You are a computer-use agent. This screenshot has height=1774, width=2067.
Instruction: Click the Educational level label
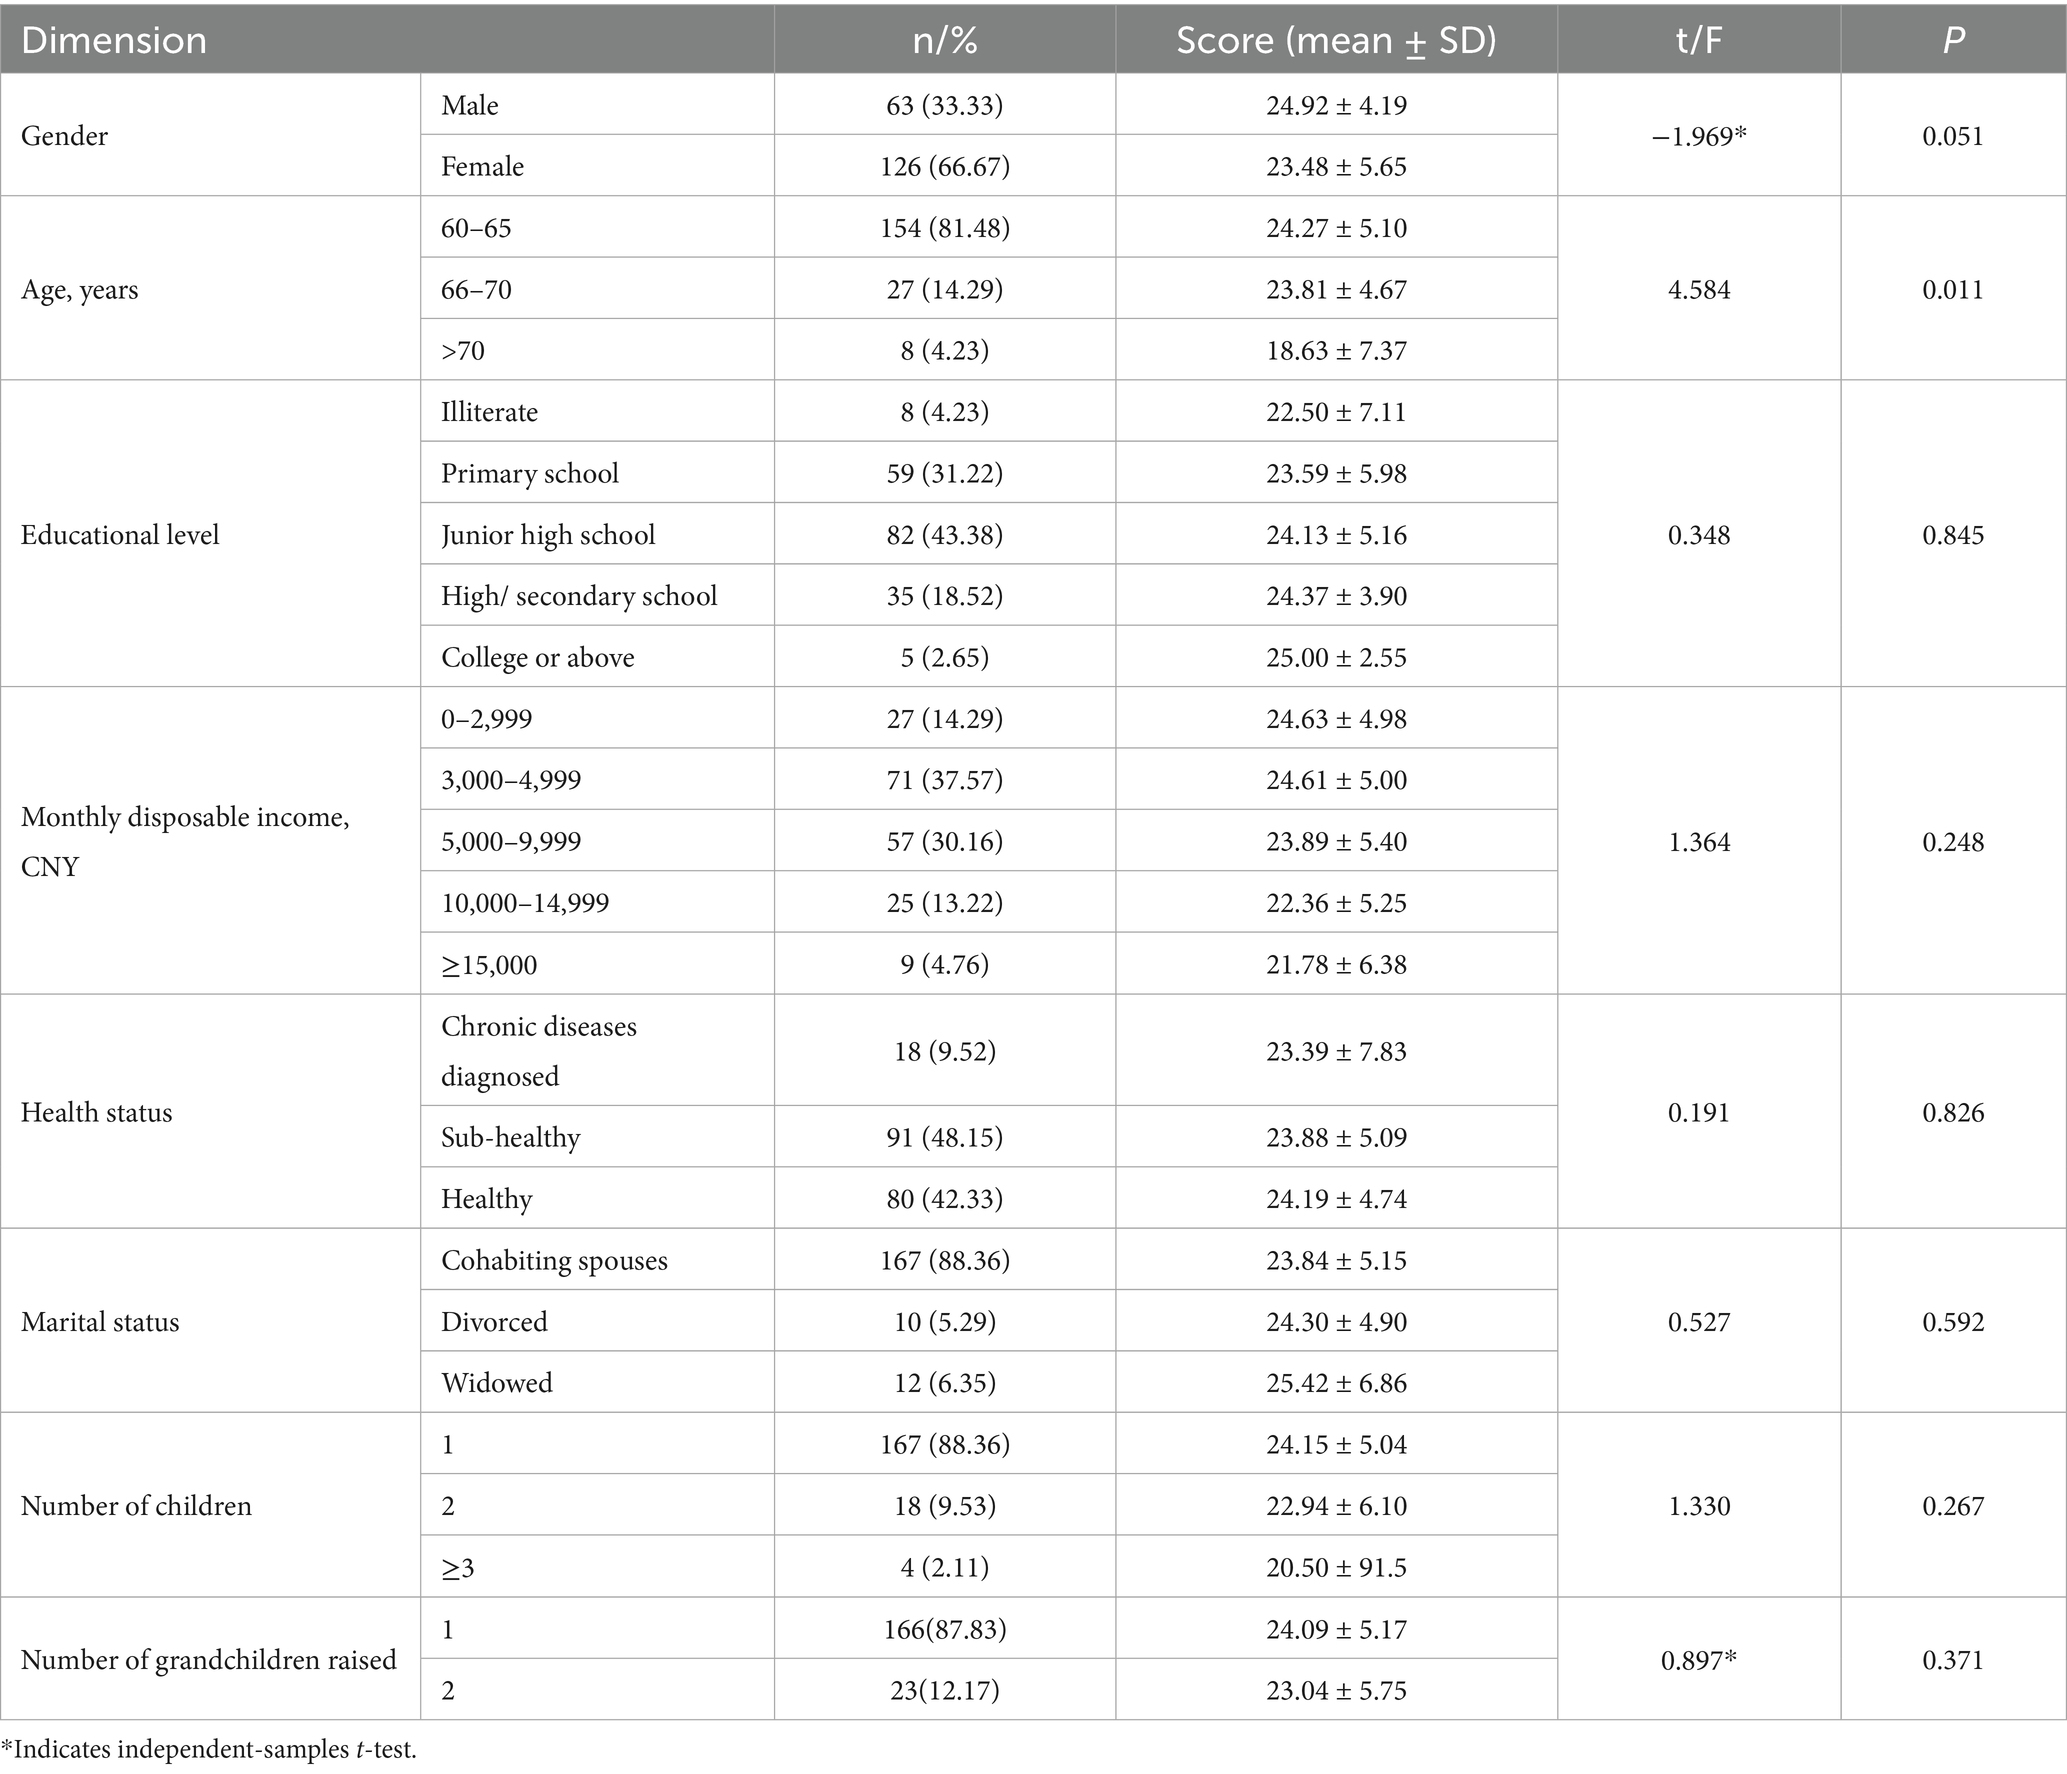tap(120, 535)
